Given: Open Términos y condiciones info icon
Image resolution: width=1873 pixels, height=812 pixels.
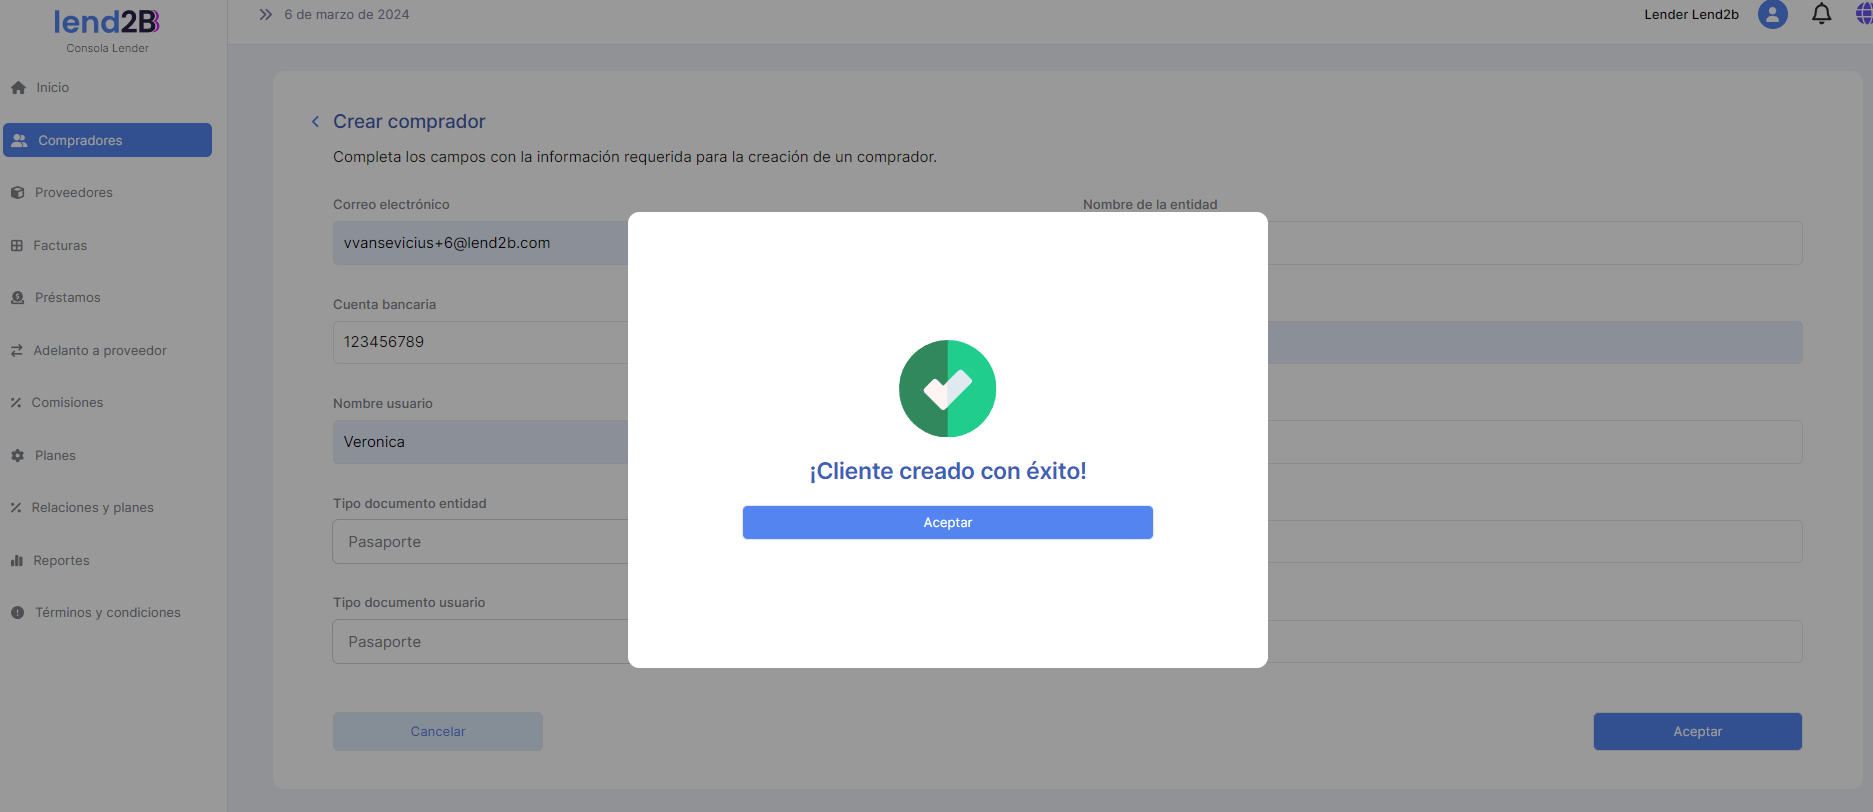Looking at the screenshot, I should point(17,612).
